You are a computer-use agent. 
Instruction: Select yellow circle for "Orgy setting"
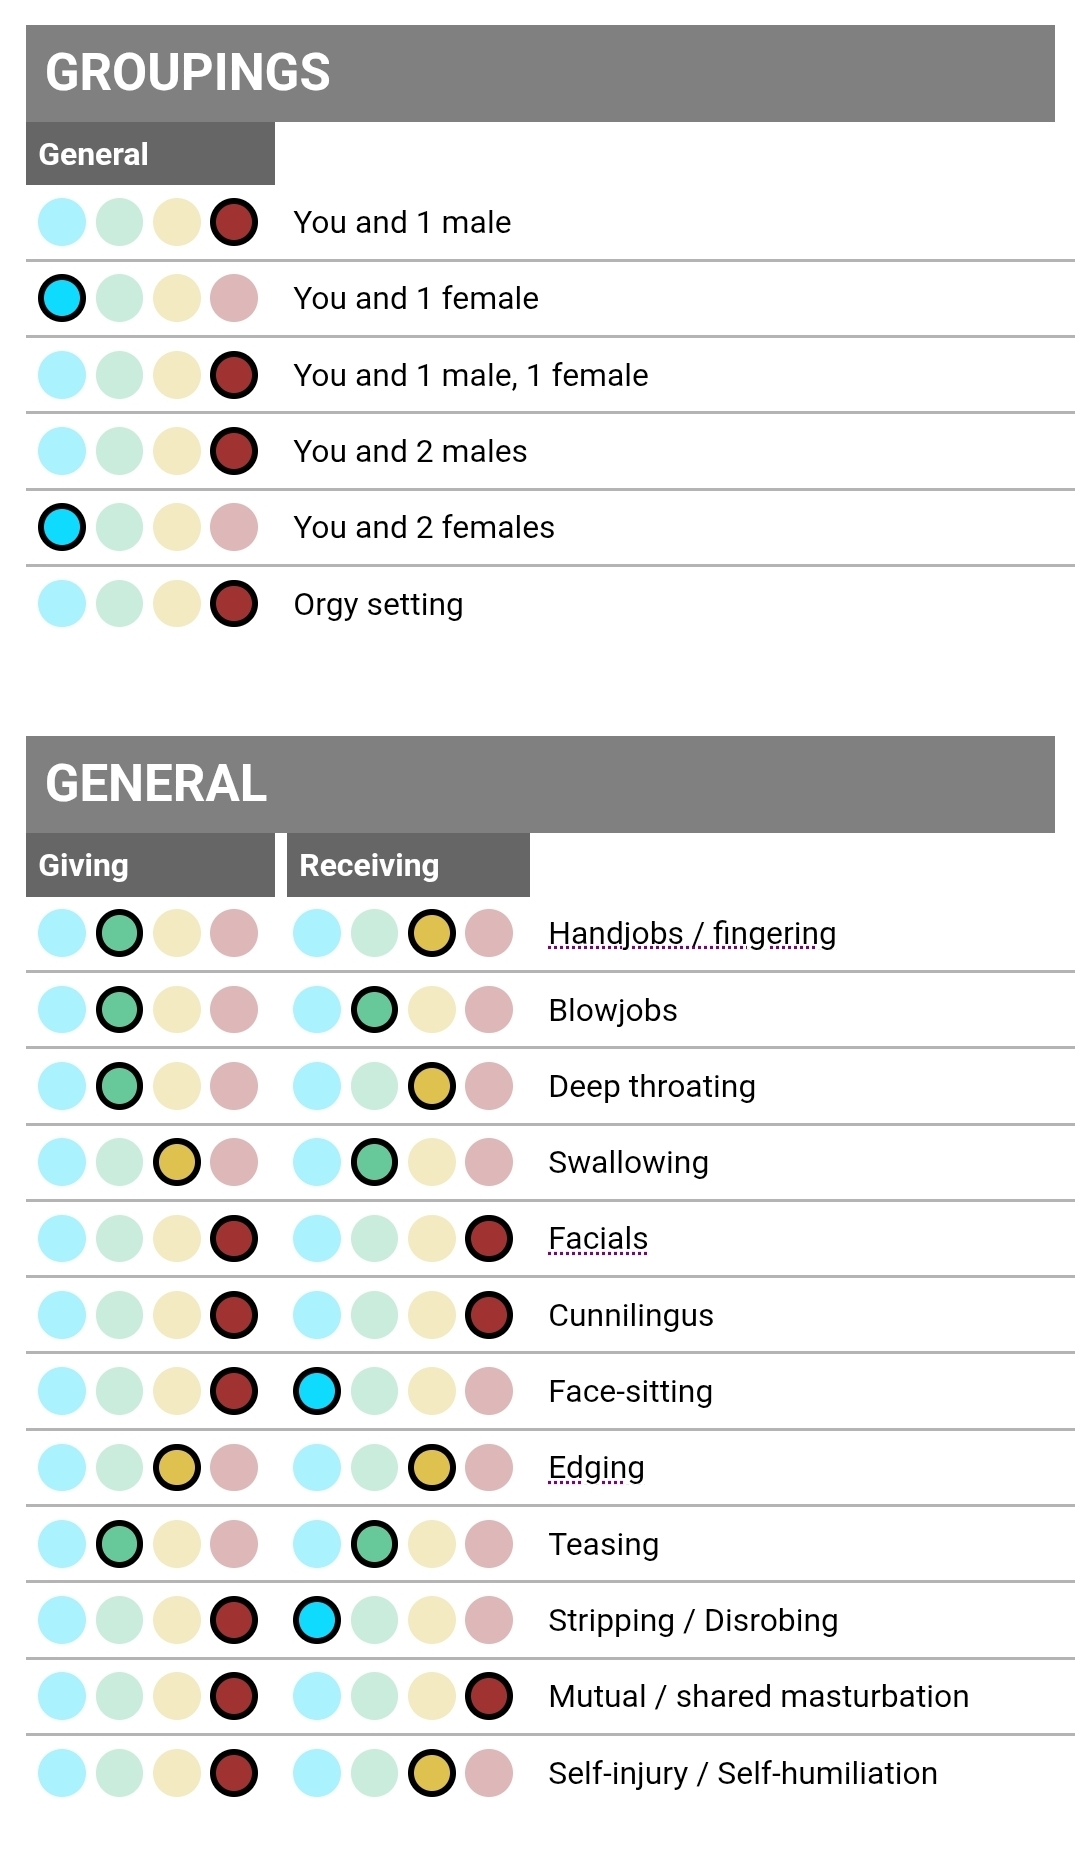click(177, 604)
